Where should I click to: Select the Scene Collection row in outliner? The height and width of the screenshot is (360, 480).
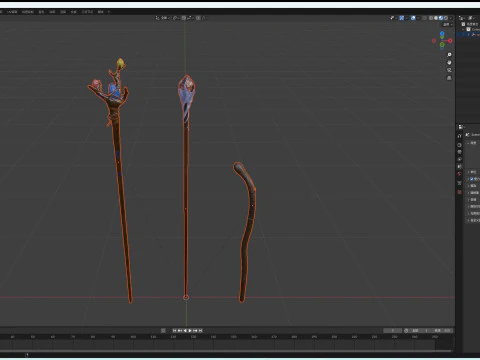click(471, 24)
